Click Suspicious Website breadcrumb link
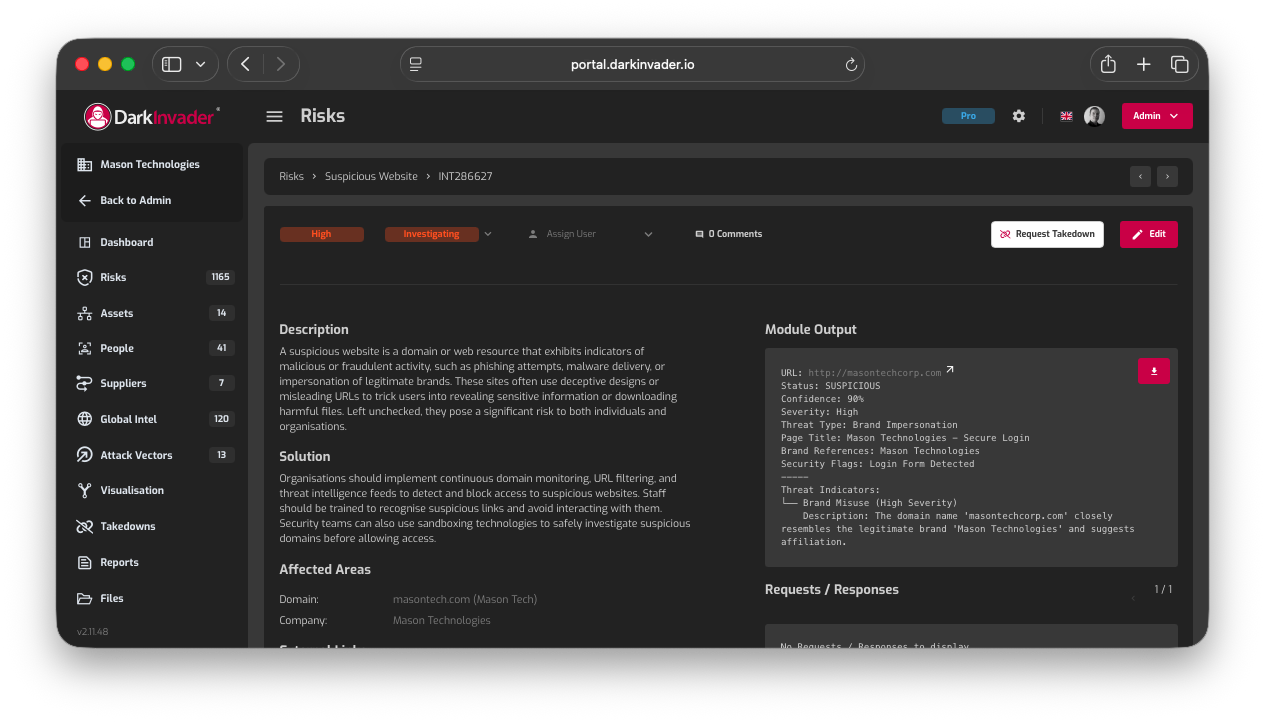 [x=371, y=176]
